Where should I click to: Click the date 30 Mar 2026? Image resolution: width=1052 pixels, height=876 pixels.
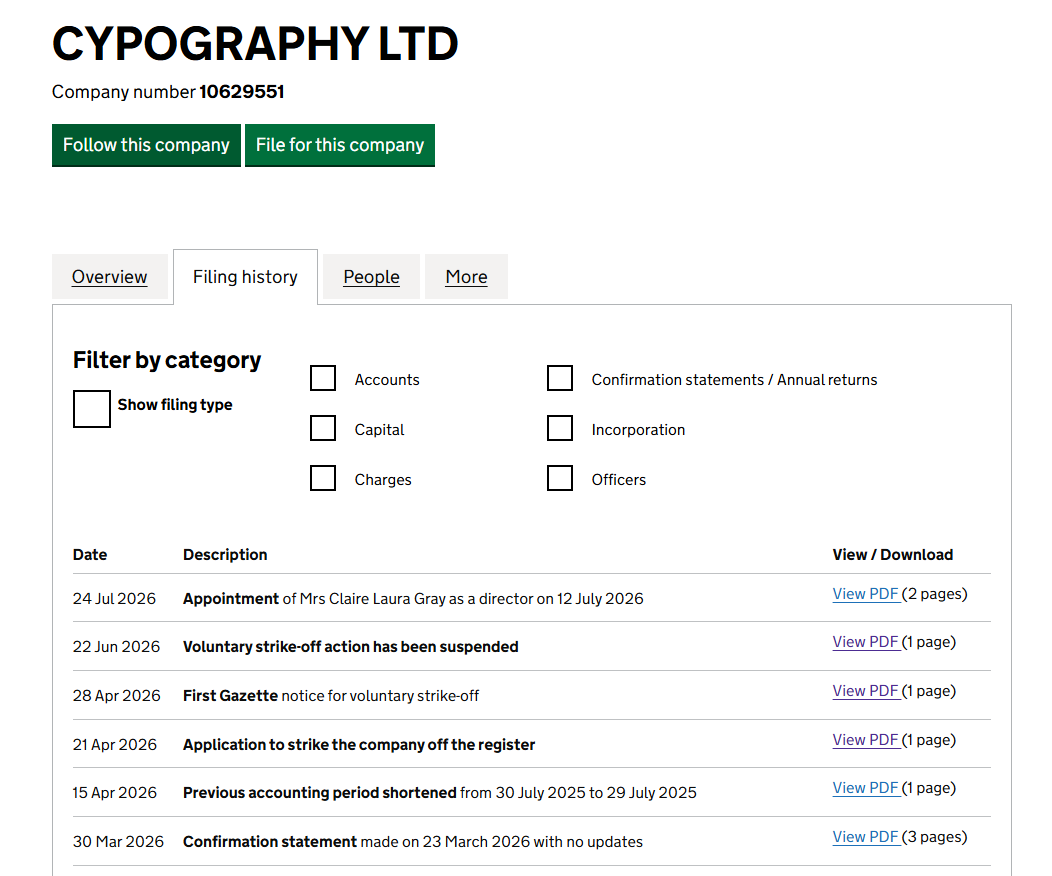[x=118, y=842]
